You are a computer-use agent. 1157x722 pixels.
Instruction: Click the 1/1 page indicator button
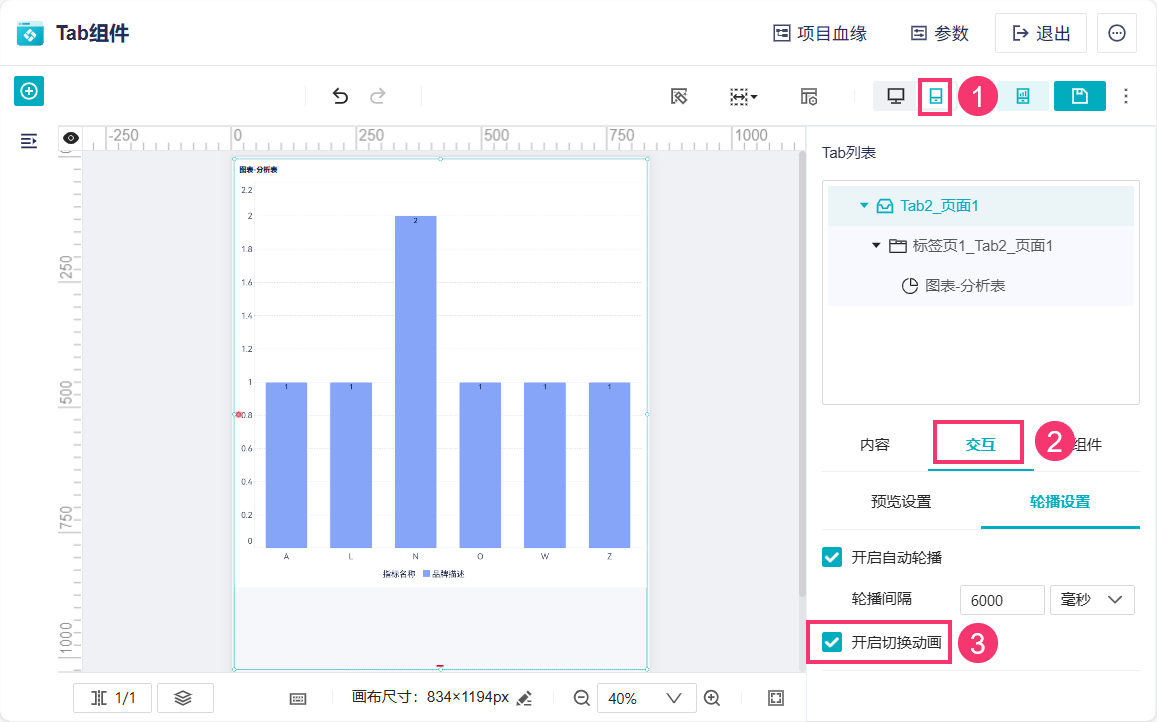click(x=112, y=698)
